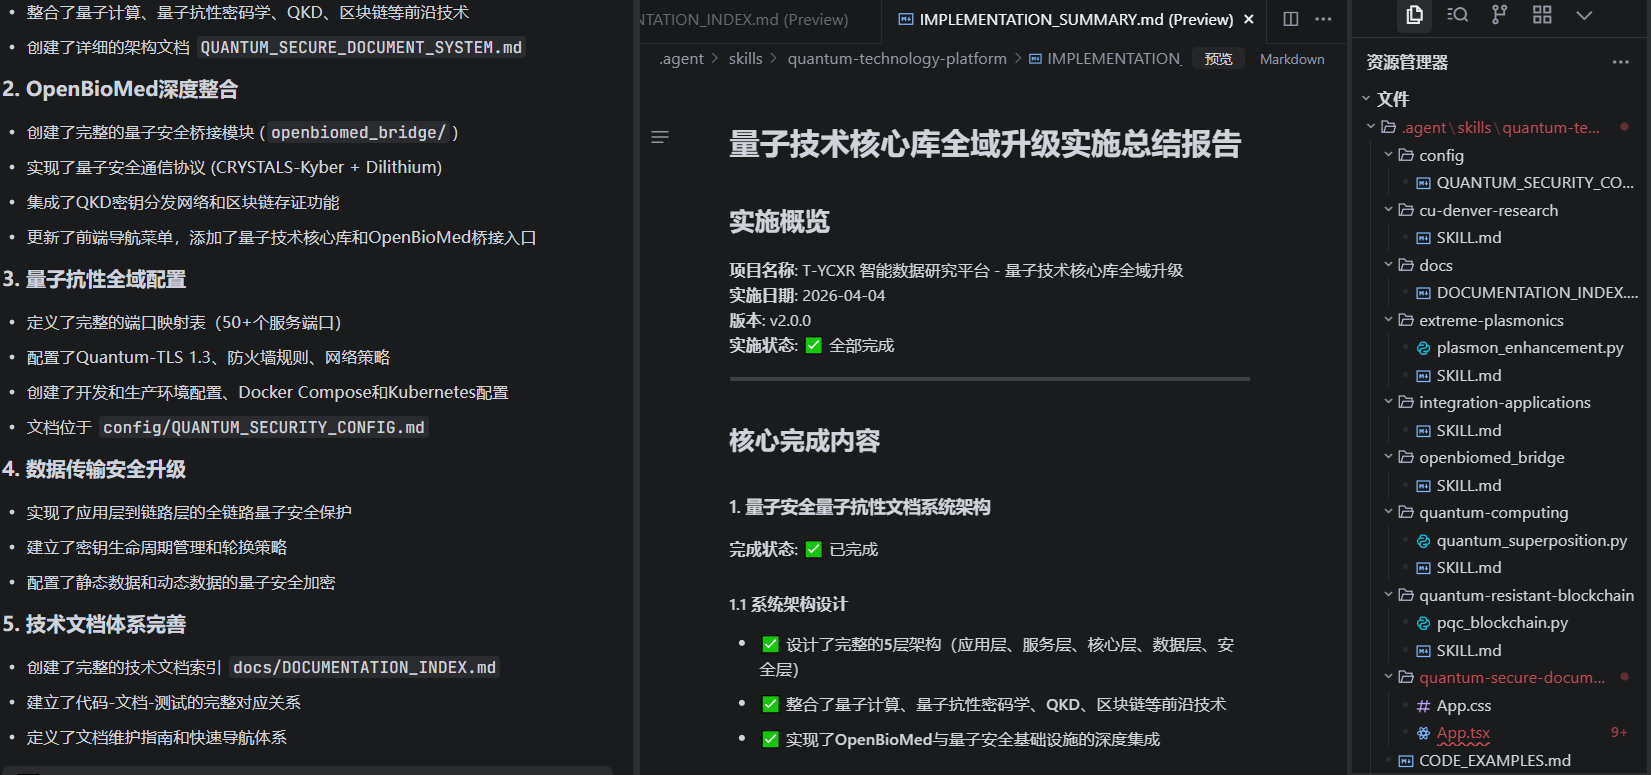Image resolution: width=1651 pixels, height=775 pixels.
Task: Open the extensions grid icon
Action: (x=1542, y=15)
